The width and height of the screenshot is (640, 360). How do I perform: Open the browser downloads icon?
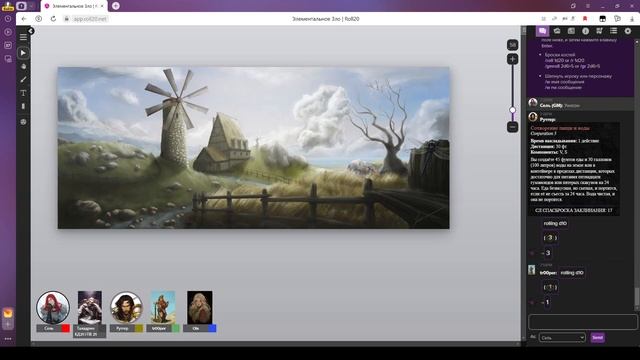tap(633, 19)
